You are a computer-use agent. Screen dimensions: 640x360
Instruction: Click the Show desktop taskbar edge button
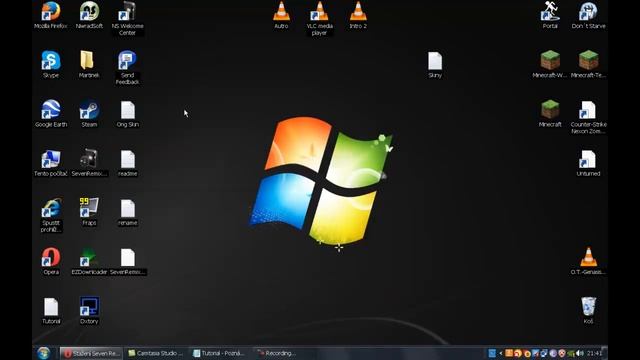coord(606,353)
